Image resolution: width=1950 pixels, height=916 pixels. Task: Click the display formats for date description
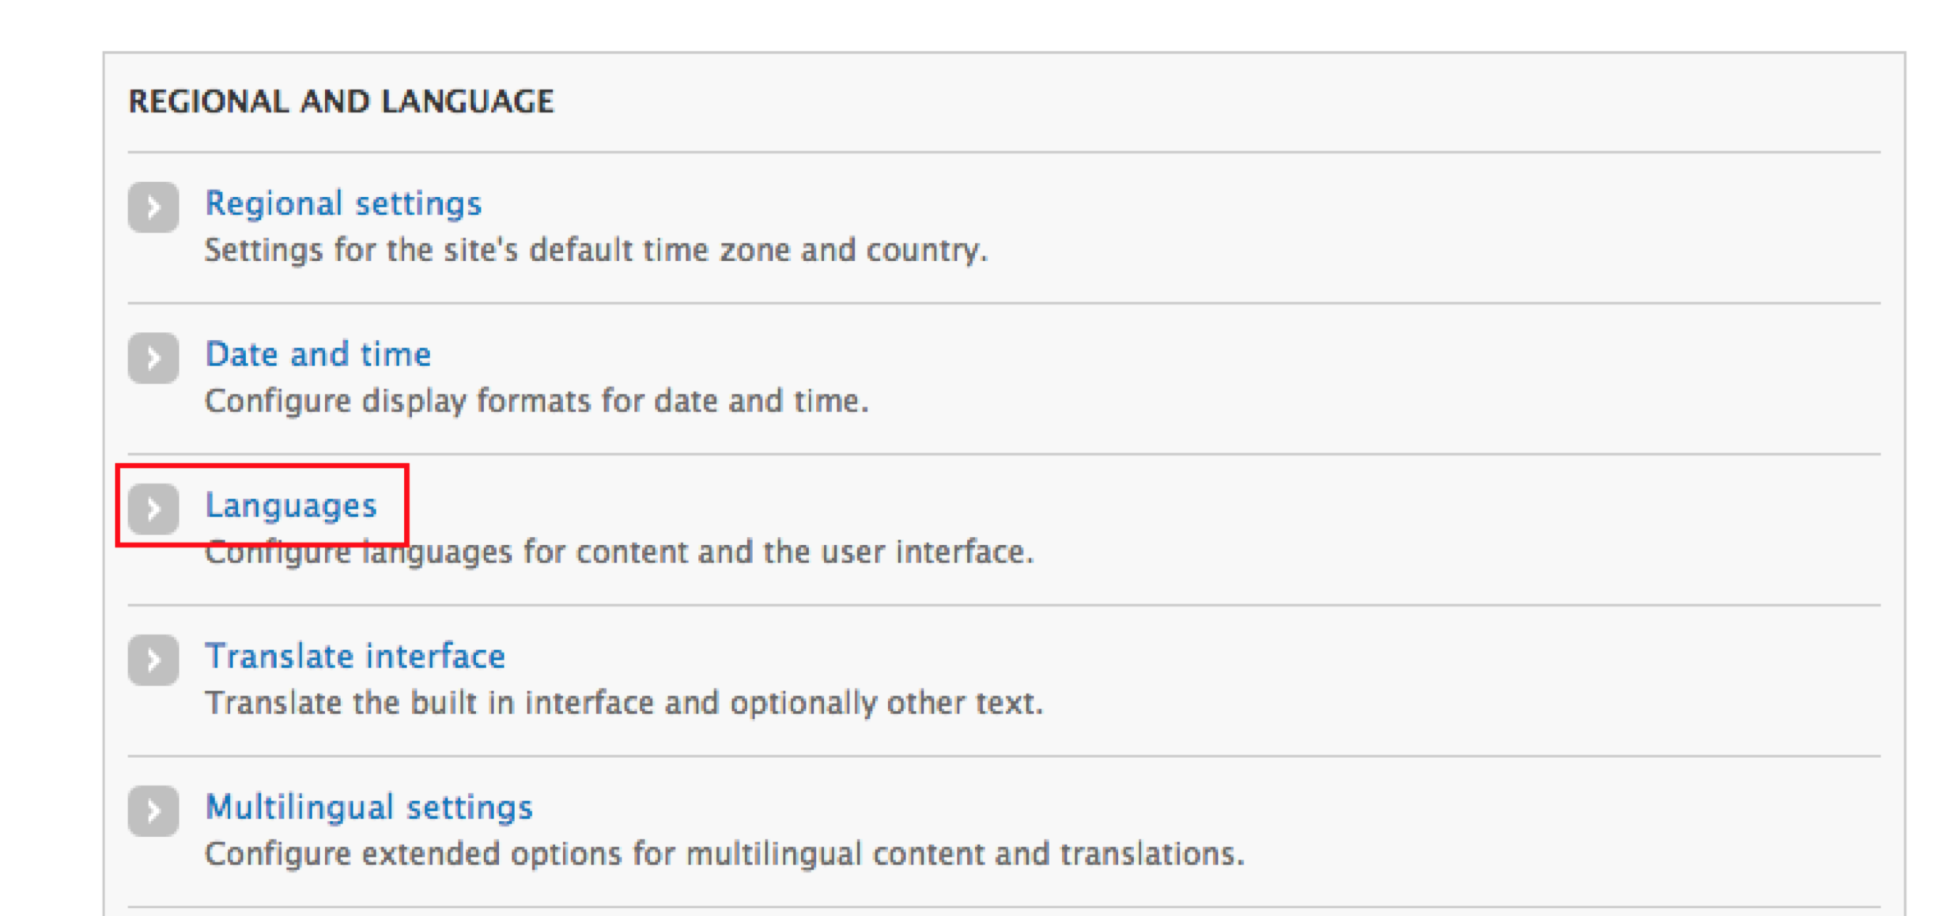(537, 401)
